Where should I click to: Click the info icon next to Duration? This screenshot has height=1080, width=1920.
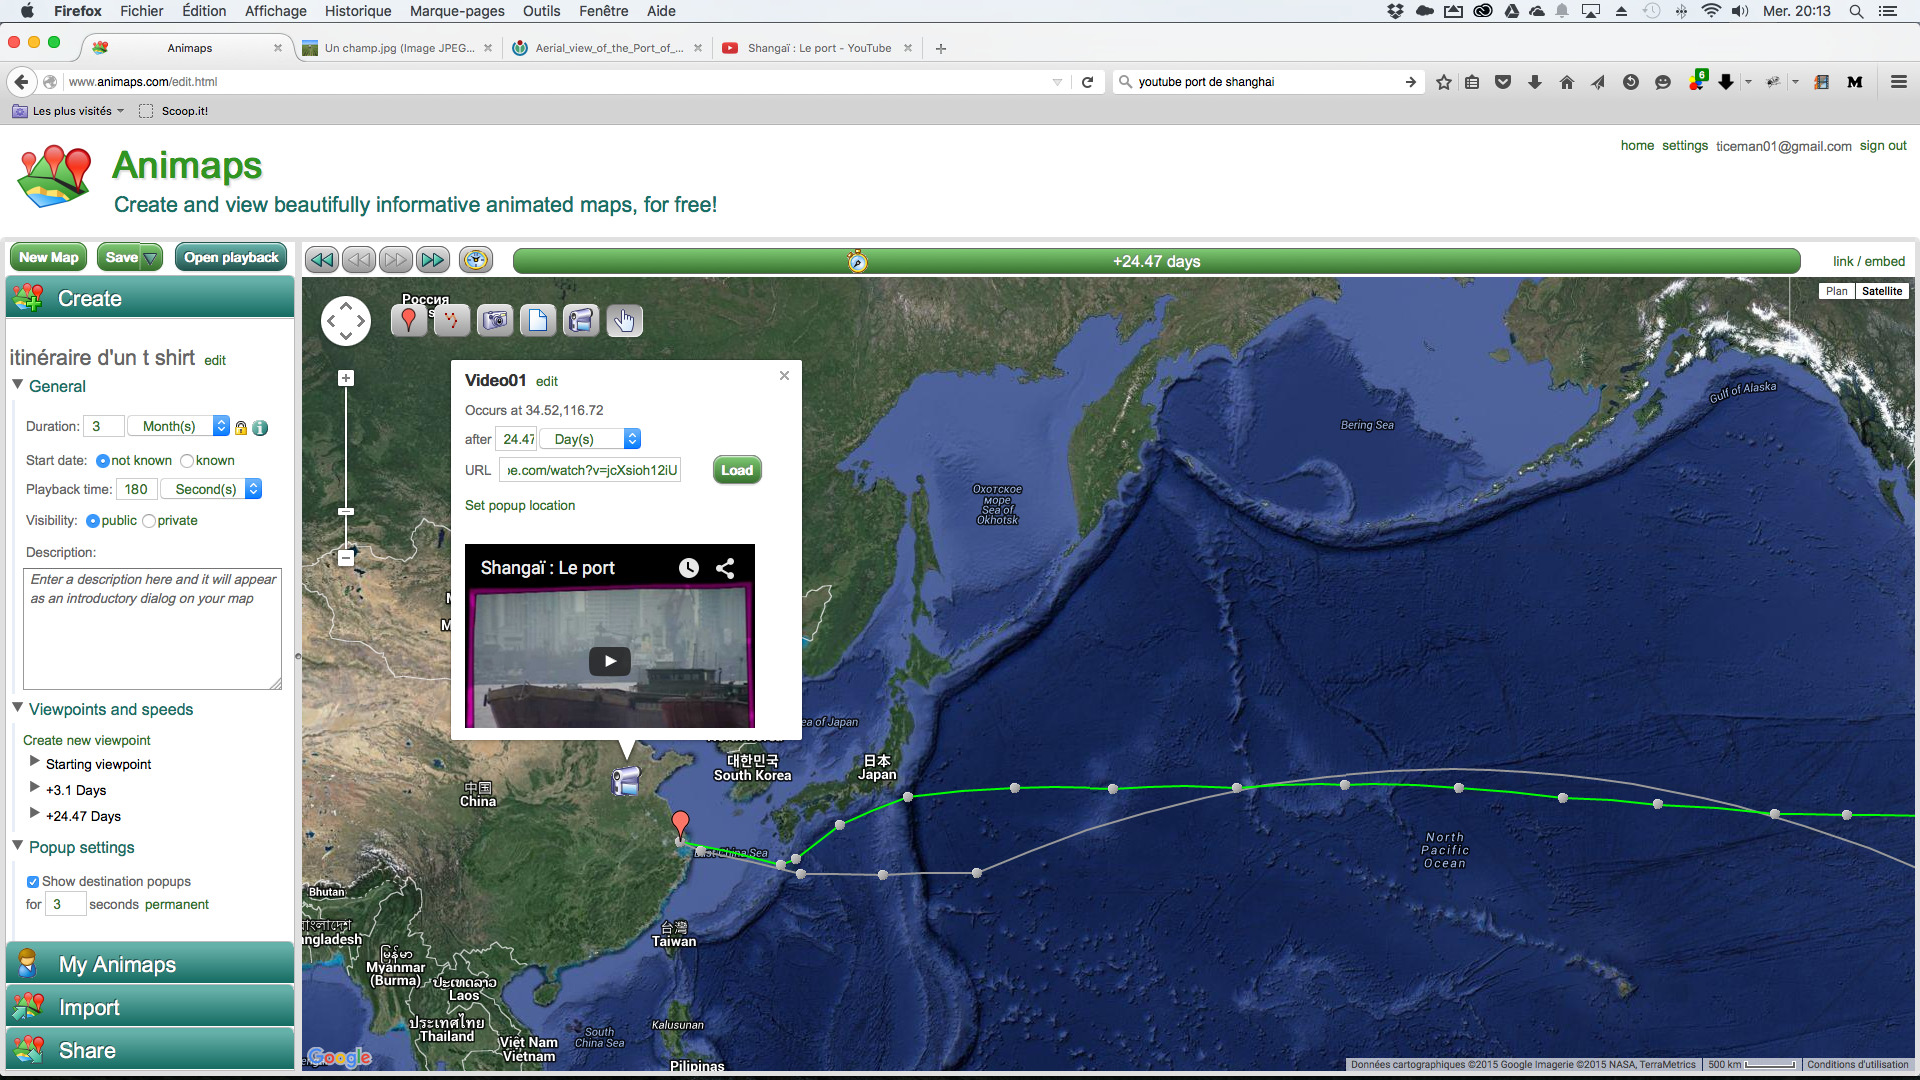tap(260, 428)
